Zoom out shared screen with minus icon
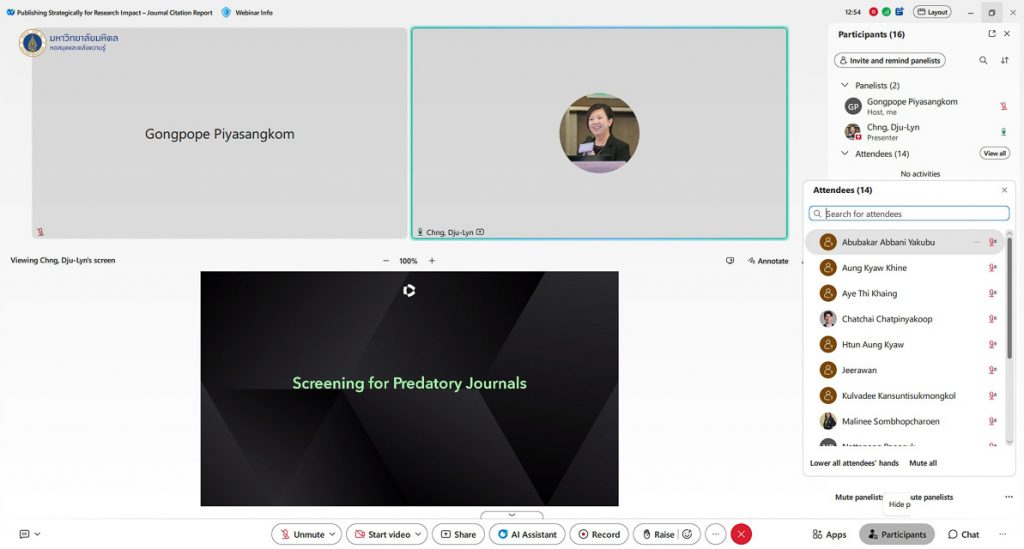 click(x=386, y=261)
